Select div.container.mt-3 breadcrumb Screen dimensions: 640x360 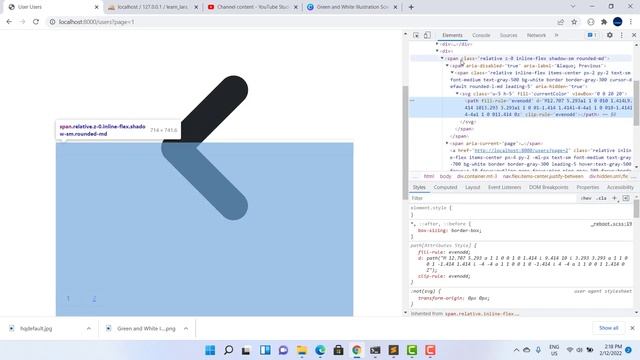tap(477, 176)
